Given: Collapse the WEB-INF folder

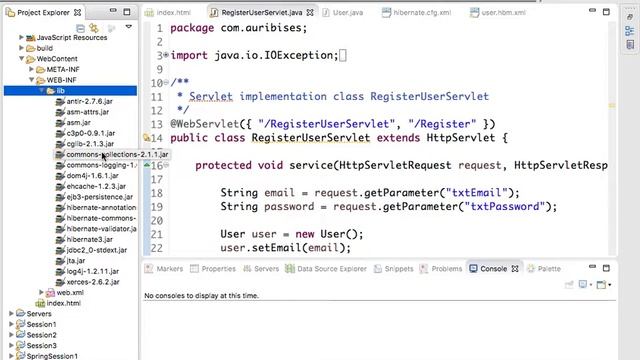Looking at the screenshot, I should (x=31, y=80).
